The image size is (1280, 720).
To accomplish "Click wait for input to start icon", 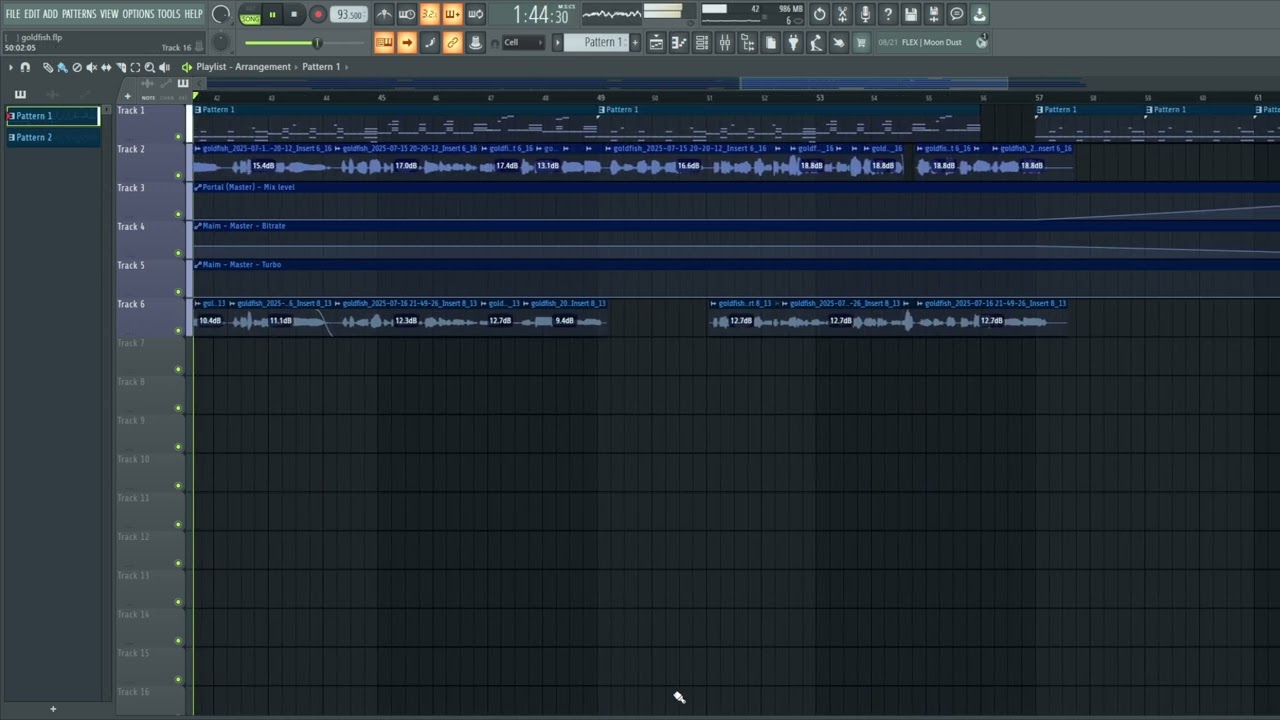I will (407, 14).
